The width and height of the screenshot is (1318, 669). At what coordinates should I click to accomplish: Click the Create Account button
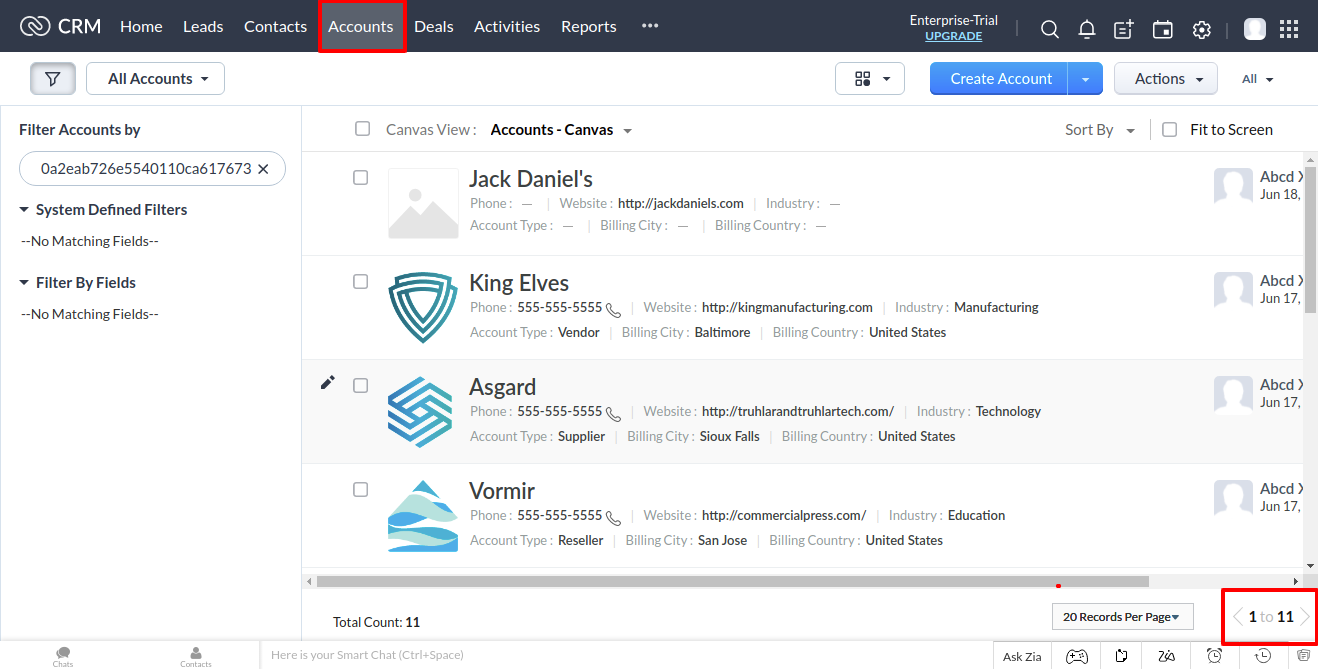click(1000, 79)
